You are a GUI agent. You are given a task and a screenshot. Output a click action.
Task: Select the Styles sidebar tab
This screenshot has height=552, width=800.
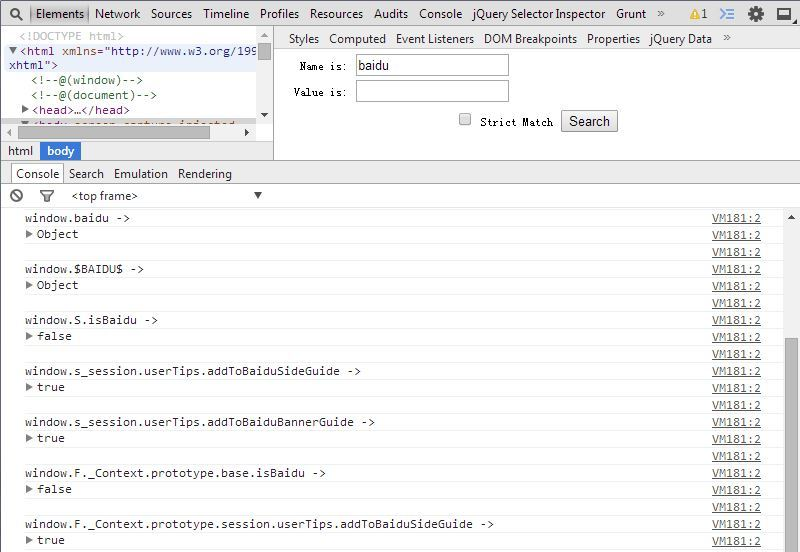click(304, 39)
